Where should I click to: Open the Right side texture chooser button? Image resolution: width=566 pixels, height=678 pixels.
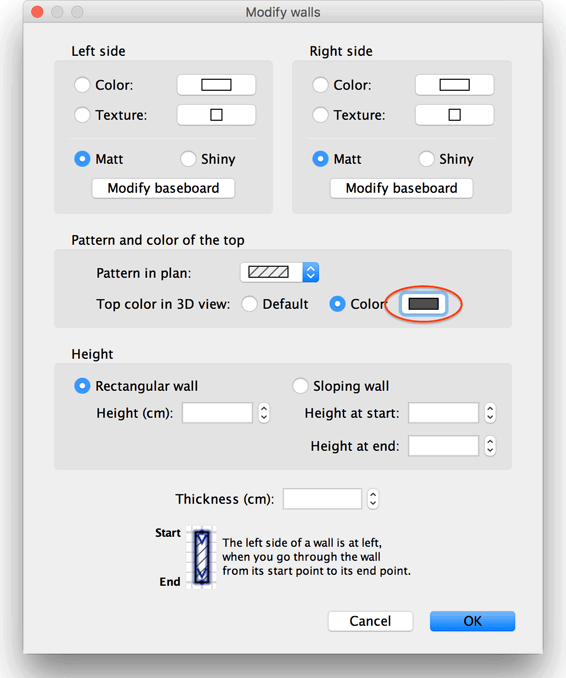(454, 115)
